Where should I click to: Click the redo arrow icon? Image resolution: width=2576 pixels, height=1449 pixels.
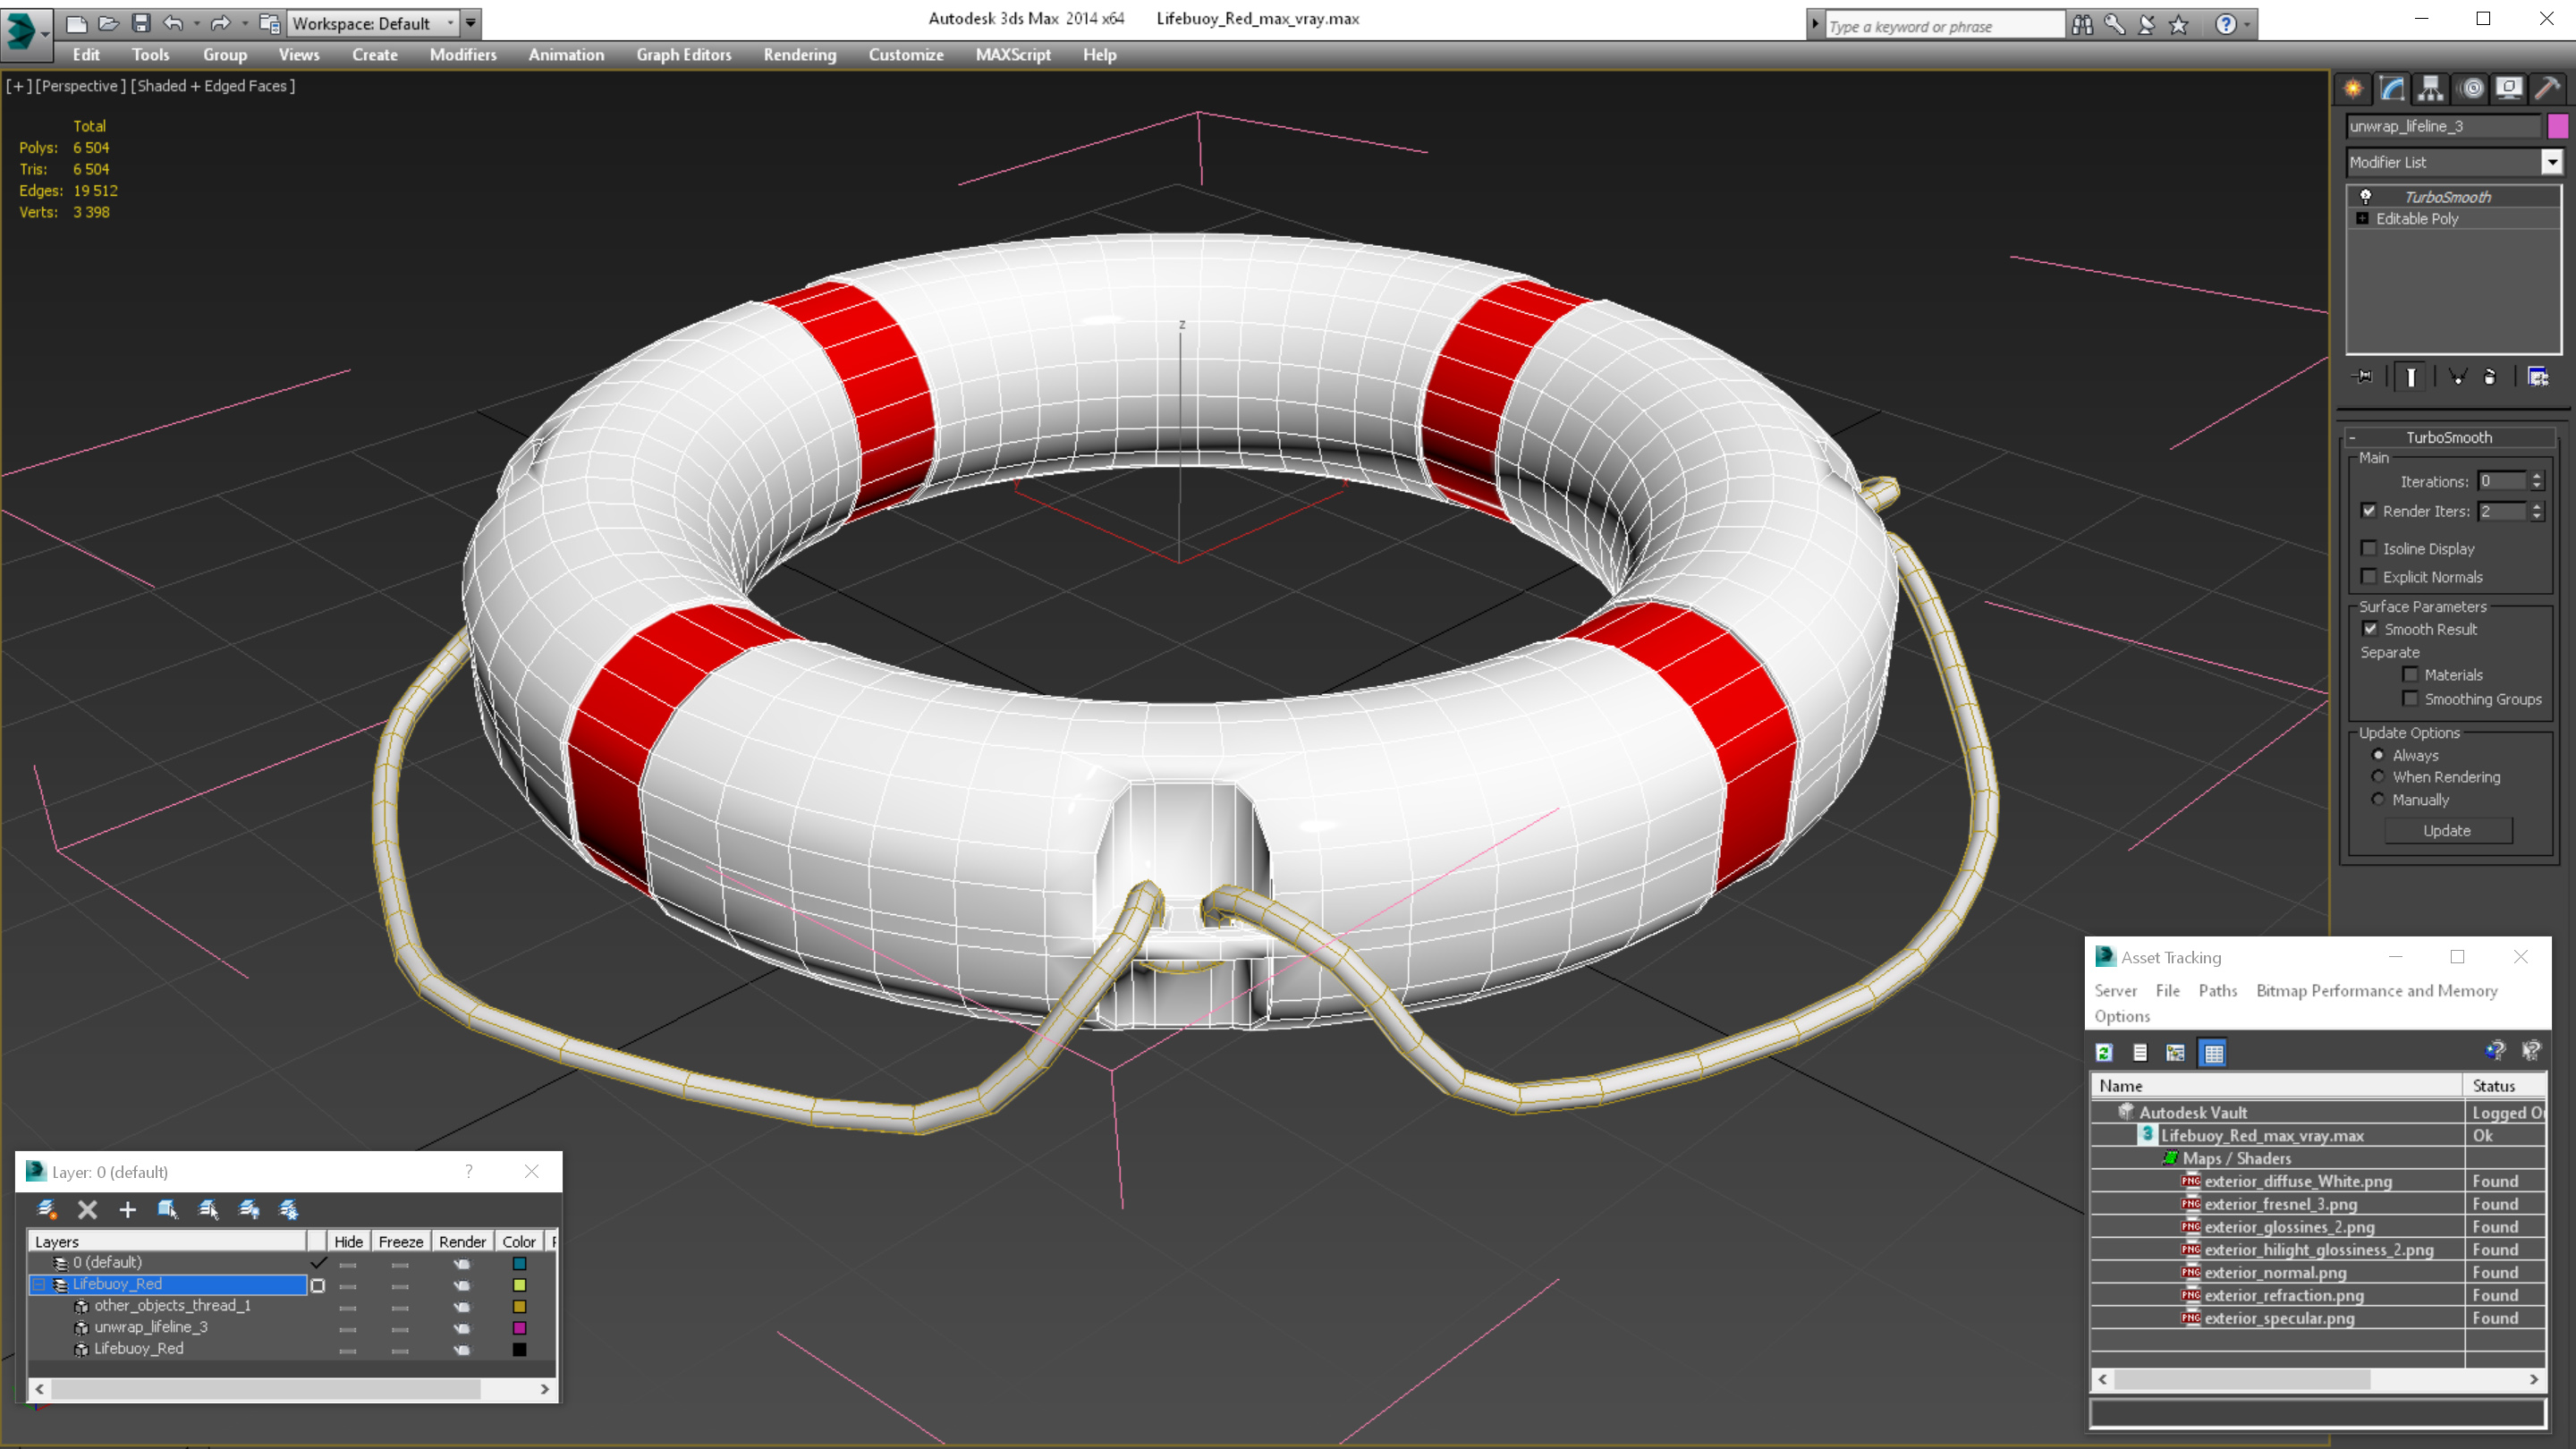220,23
